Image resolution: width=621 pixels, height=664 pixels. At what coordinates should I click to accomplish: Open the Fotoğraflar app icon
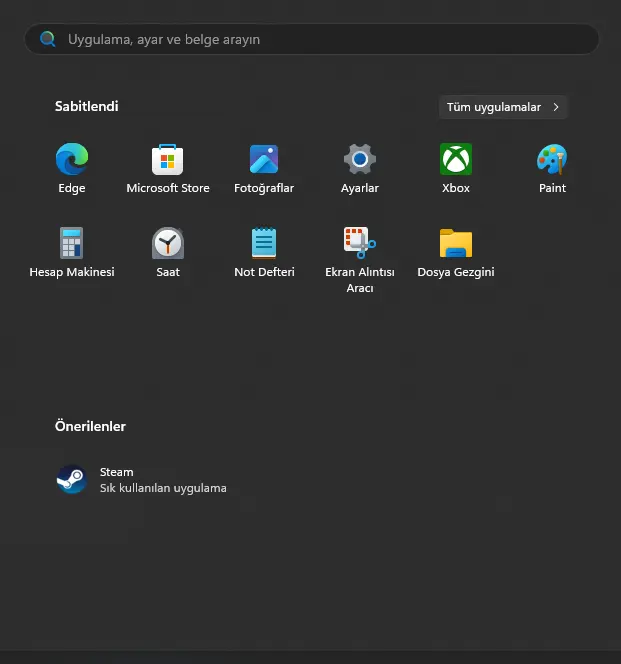point(264,159)
